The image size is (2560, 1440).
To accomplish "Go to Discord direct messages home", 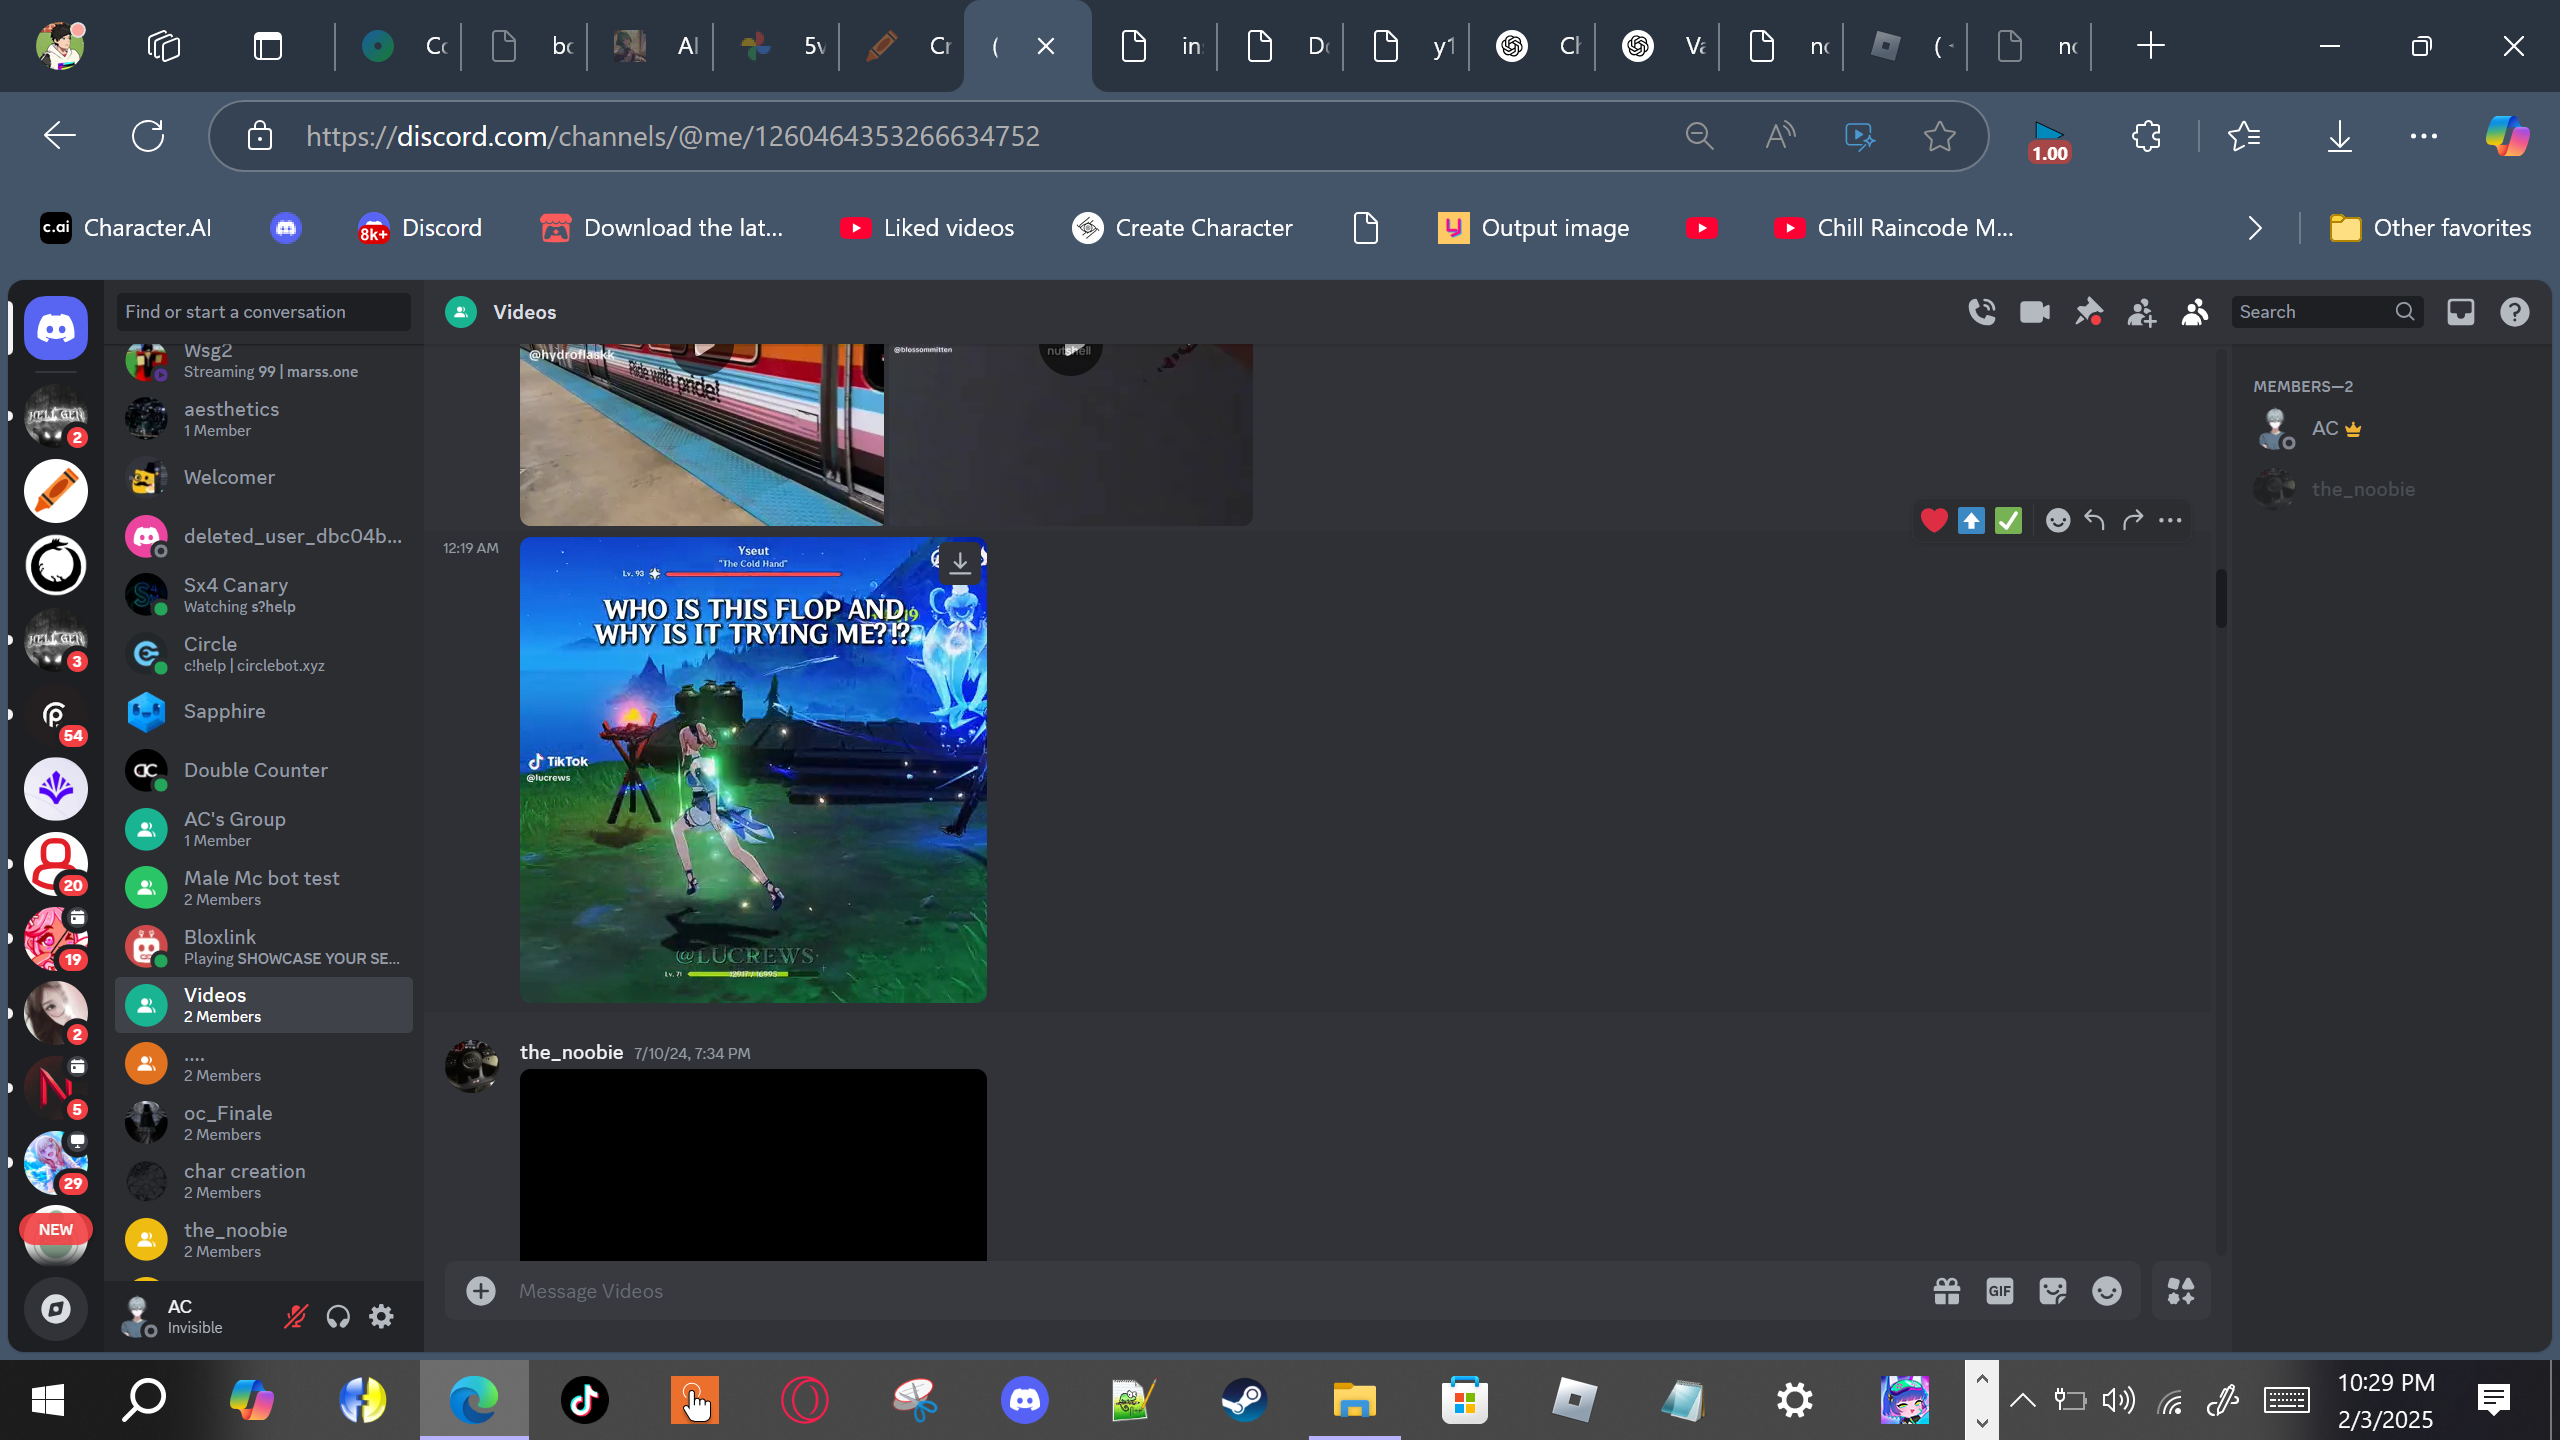I will pyautogui.click(x=56, y=328).
